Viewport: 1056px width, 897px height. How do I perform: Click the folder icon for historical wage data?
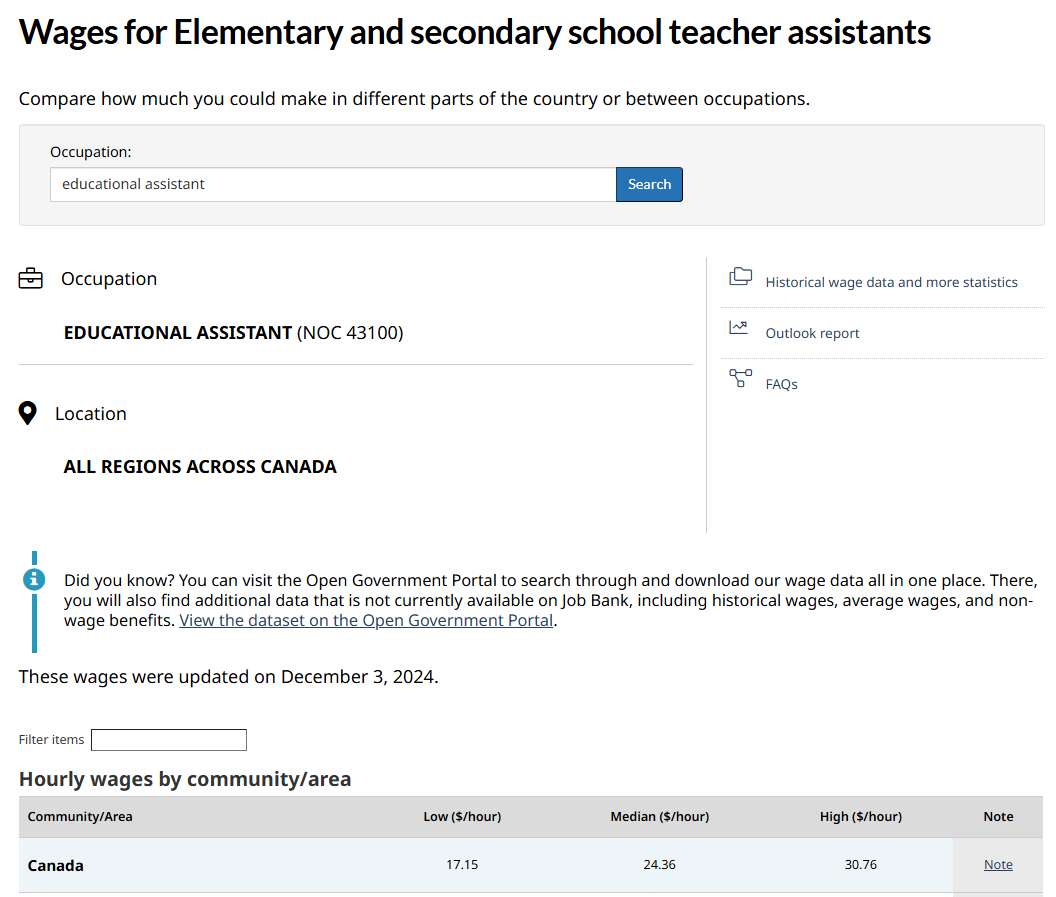pos(740,277)
